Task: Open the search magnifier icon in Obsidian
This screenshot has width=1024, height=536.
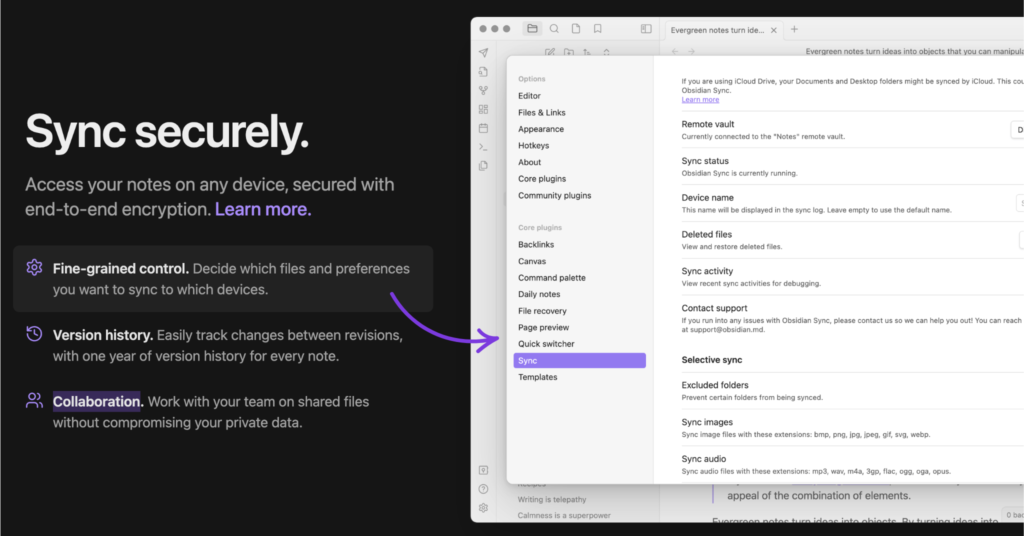Action: pyautogui.click(x=554, y=29)
